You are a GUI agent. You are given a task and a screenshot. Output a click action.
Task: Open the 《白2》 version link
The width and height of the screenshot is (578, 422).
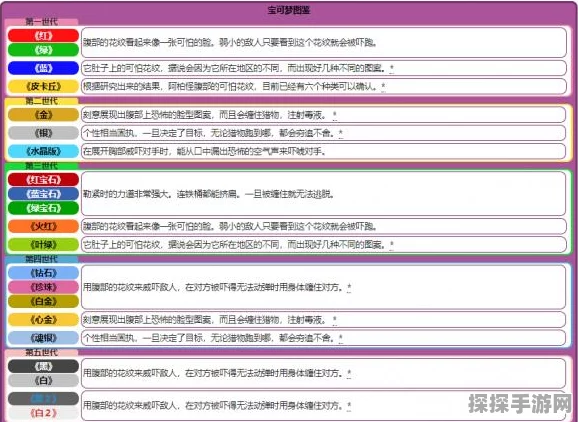[43, 413]
